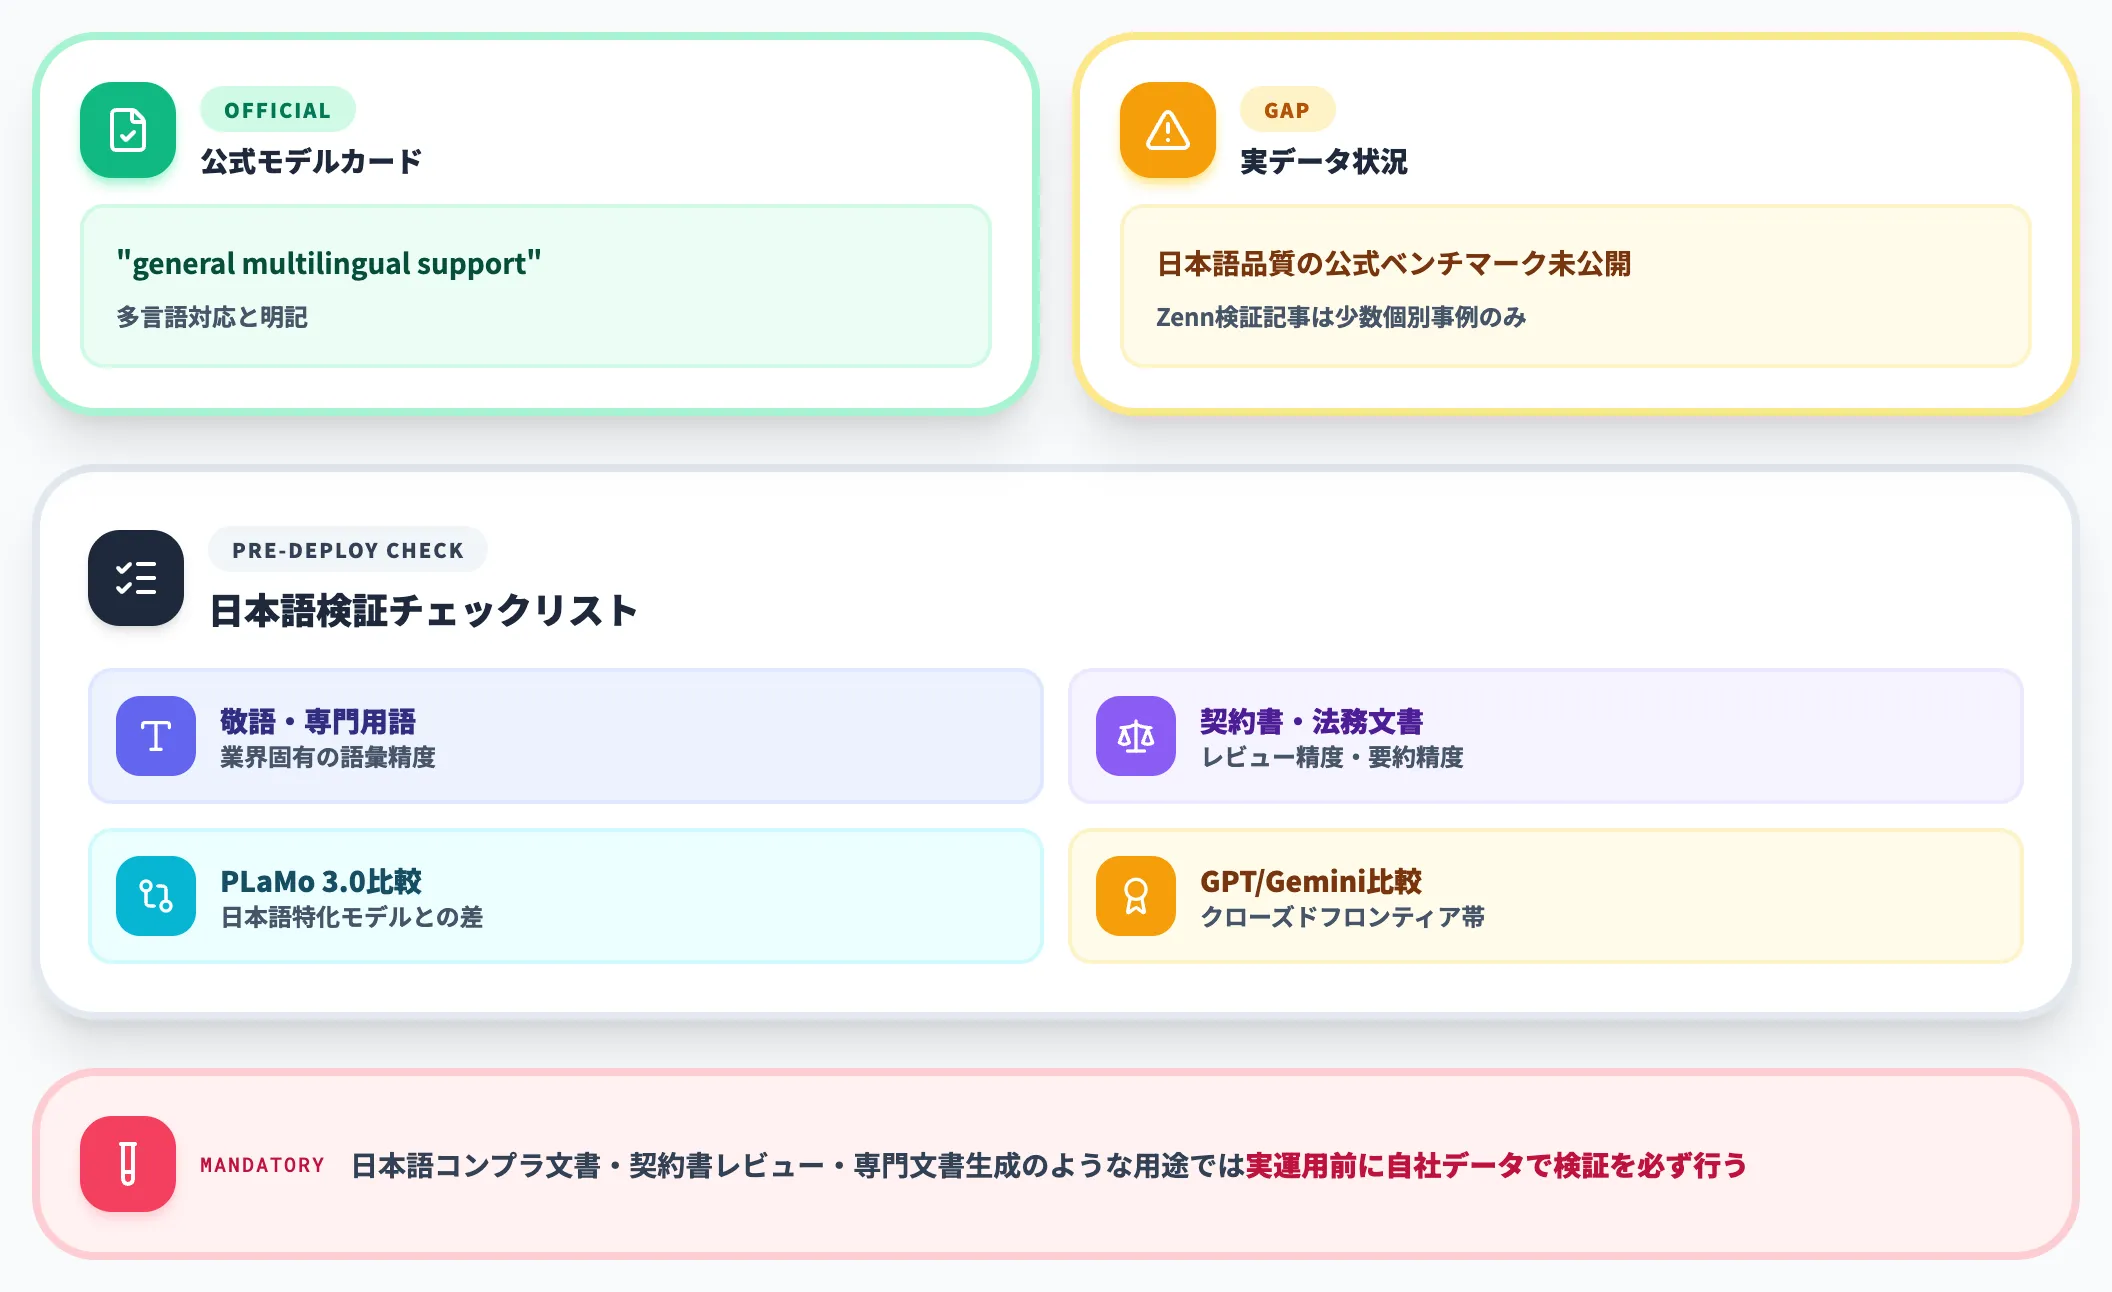Screen dimensions: 2112x1292
Task: Click the violet scales of justice icon
Action: (1136, 736)
